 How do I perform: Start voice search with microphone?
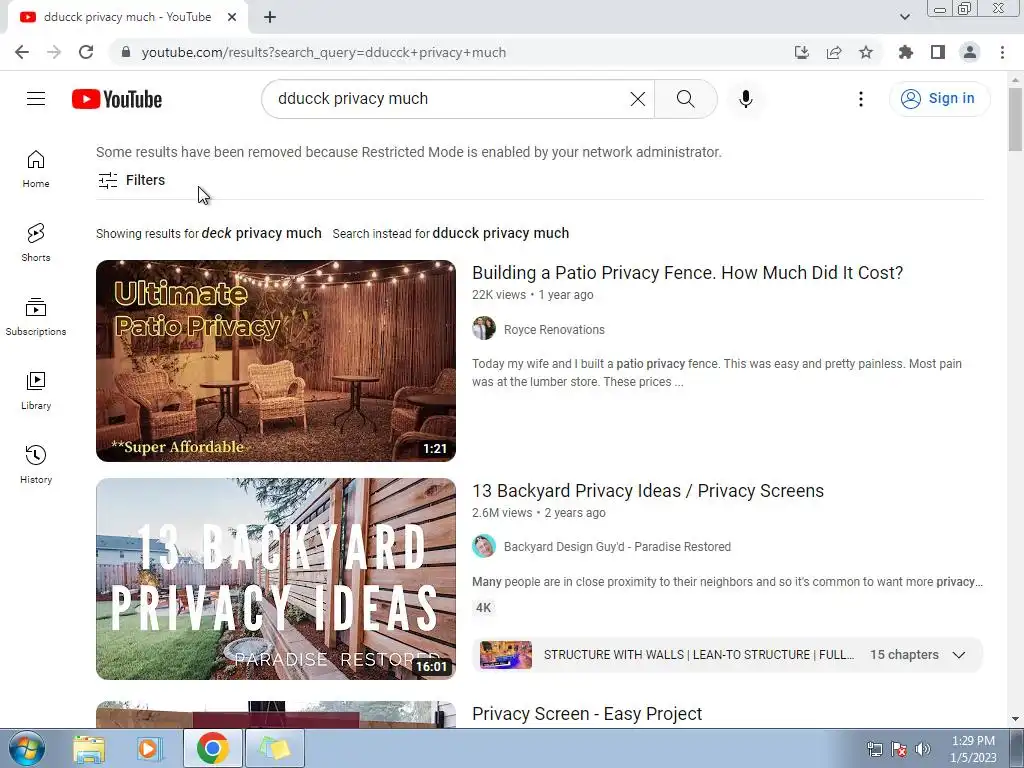point(746,99)
